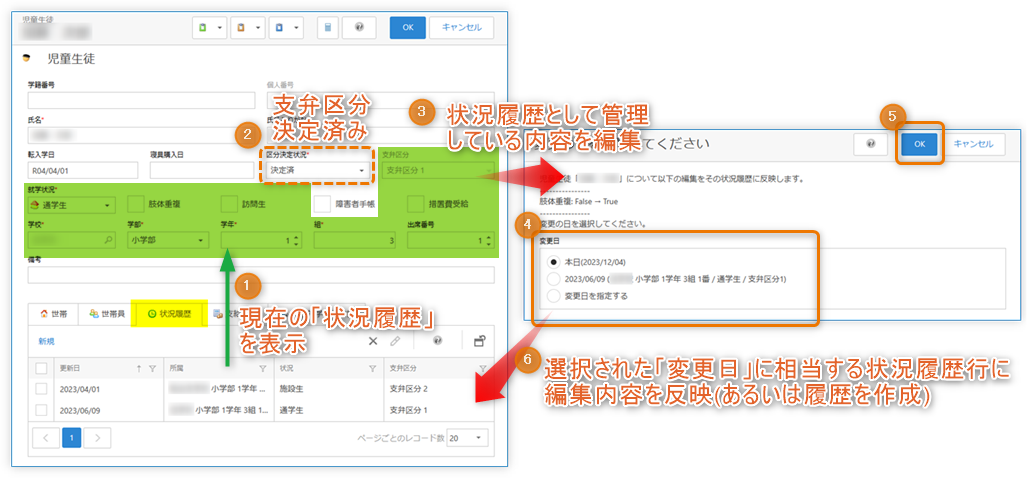Open the calculator icon button in toolbar
Screen dimensions: 1036x478
point(327,28)
